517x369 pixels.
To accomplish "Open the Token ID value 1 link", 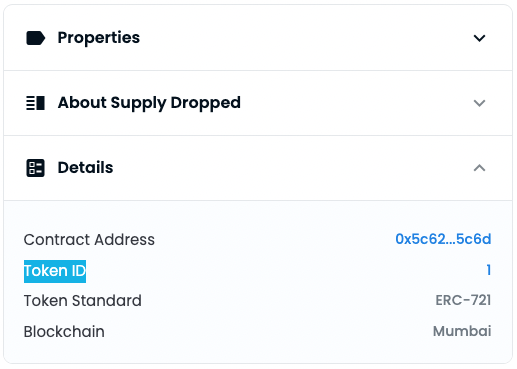I will 489,270.
